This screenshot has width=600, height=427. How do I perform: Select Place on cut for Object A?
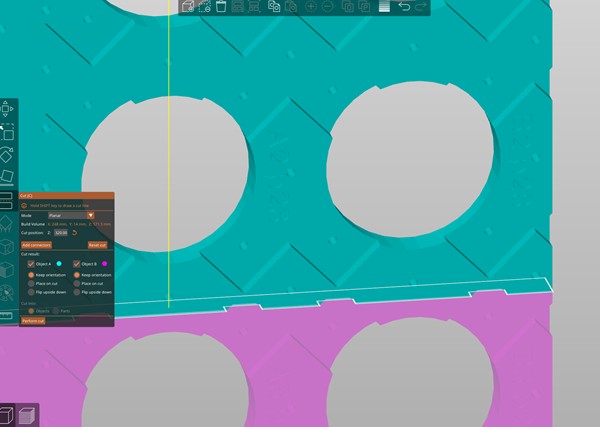[x=31, y=283]
